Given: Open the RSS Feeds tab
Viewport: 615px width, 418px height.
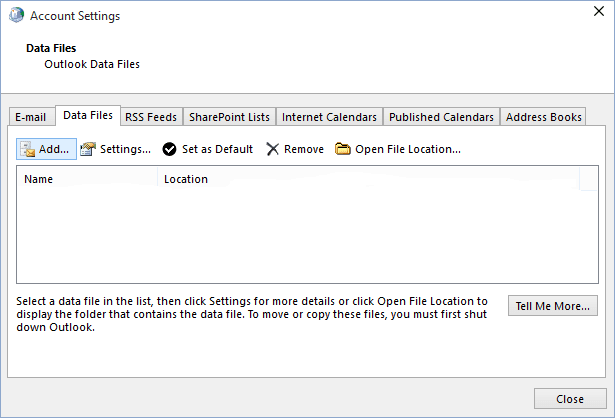Looking at the screenshot, I should click(151, 117).
